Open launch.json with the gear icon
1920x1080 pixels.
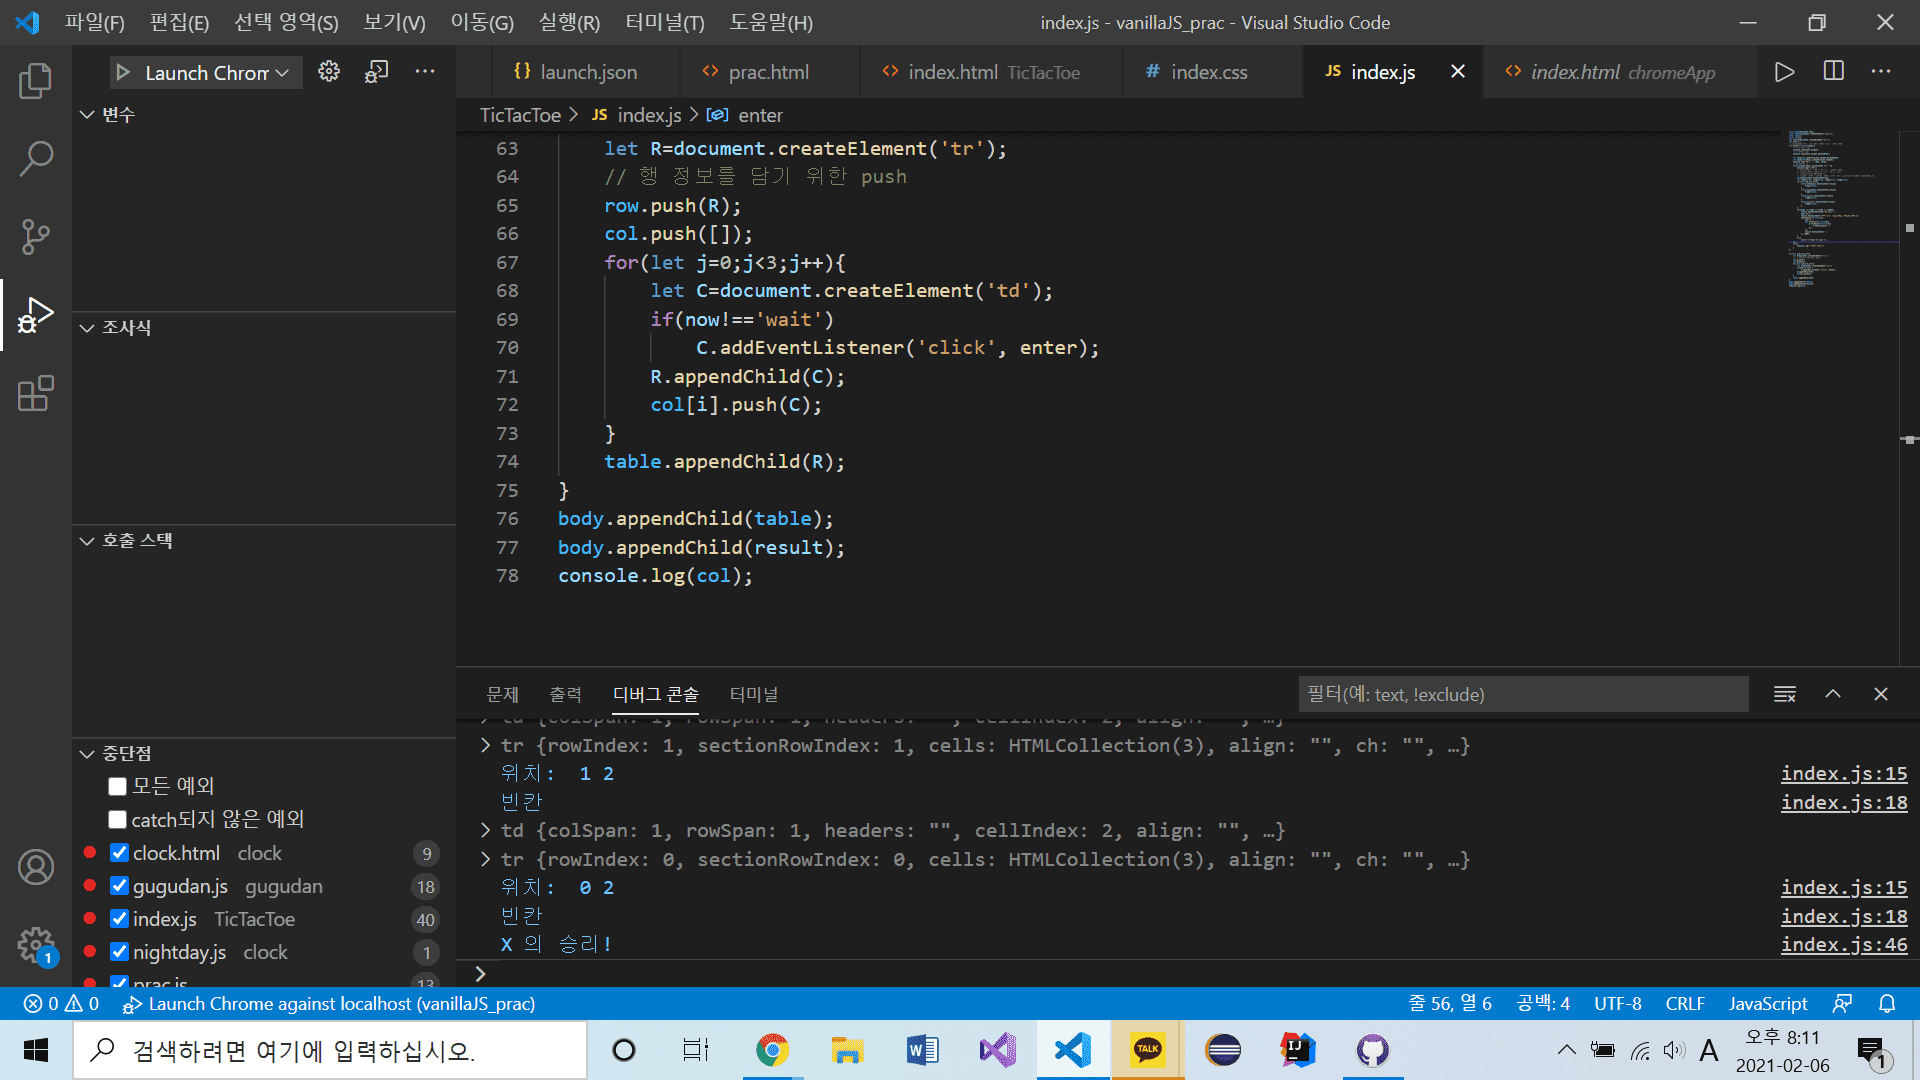[329, 72]
